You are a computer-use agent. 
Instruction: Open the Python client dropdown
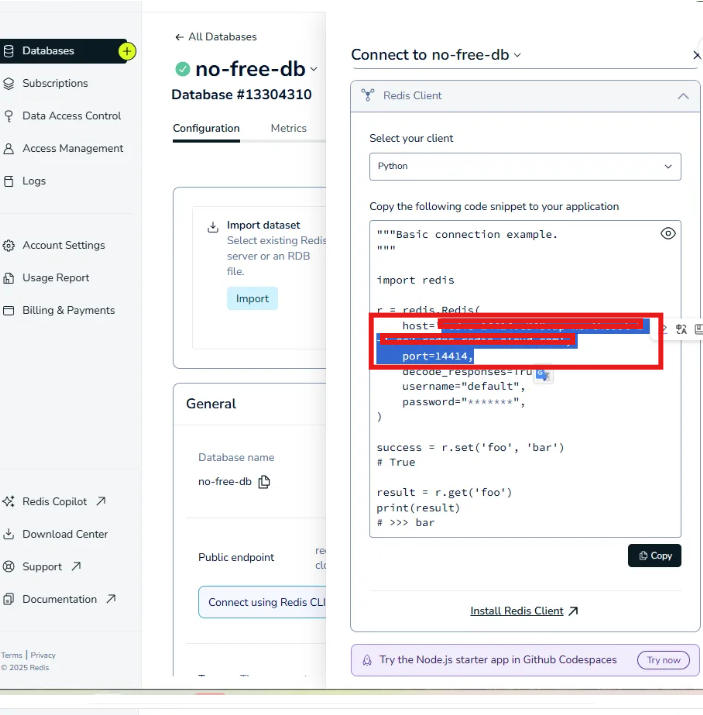tap(525, 166)
